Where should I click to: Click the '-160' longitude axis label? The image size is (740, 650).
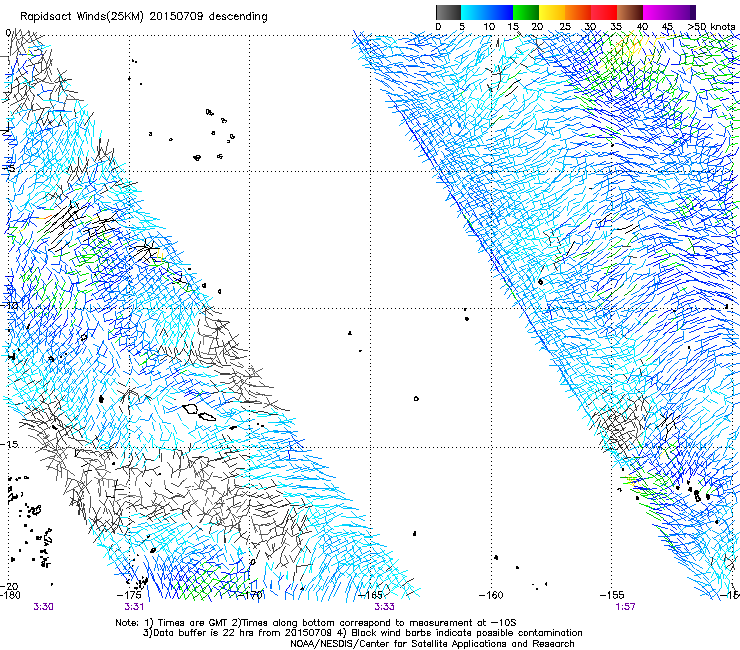(x=493, y=595)
